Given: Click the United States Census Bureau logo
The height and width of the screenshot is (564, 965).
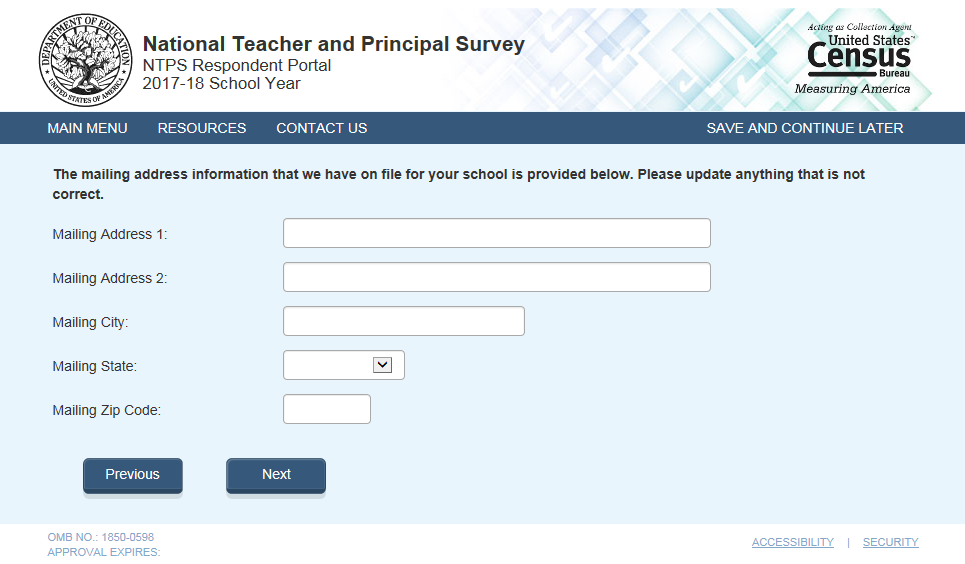Looking at the screenshot, I should [x=858, y=60].
